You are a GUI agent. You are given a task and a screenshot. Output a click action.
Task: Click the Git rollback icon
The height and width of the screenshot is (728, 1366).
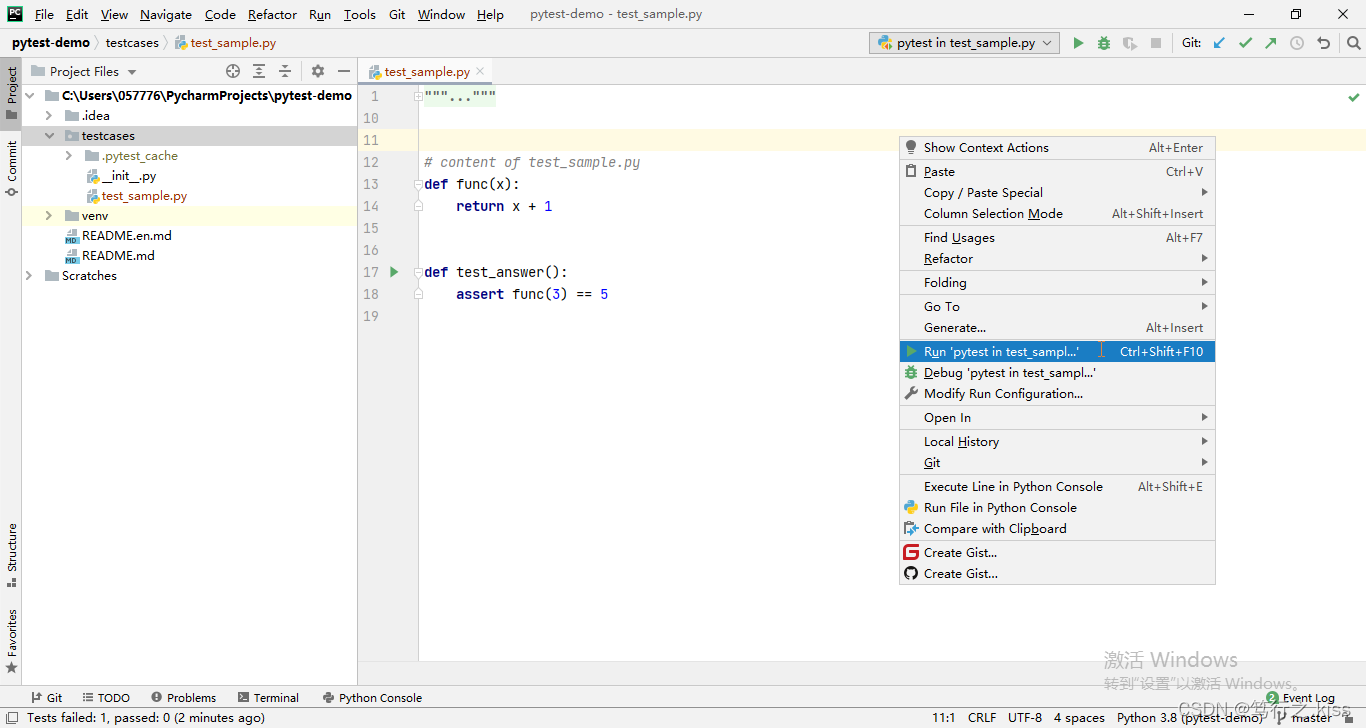tap(1324, 43)
